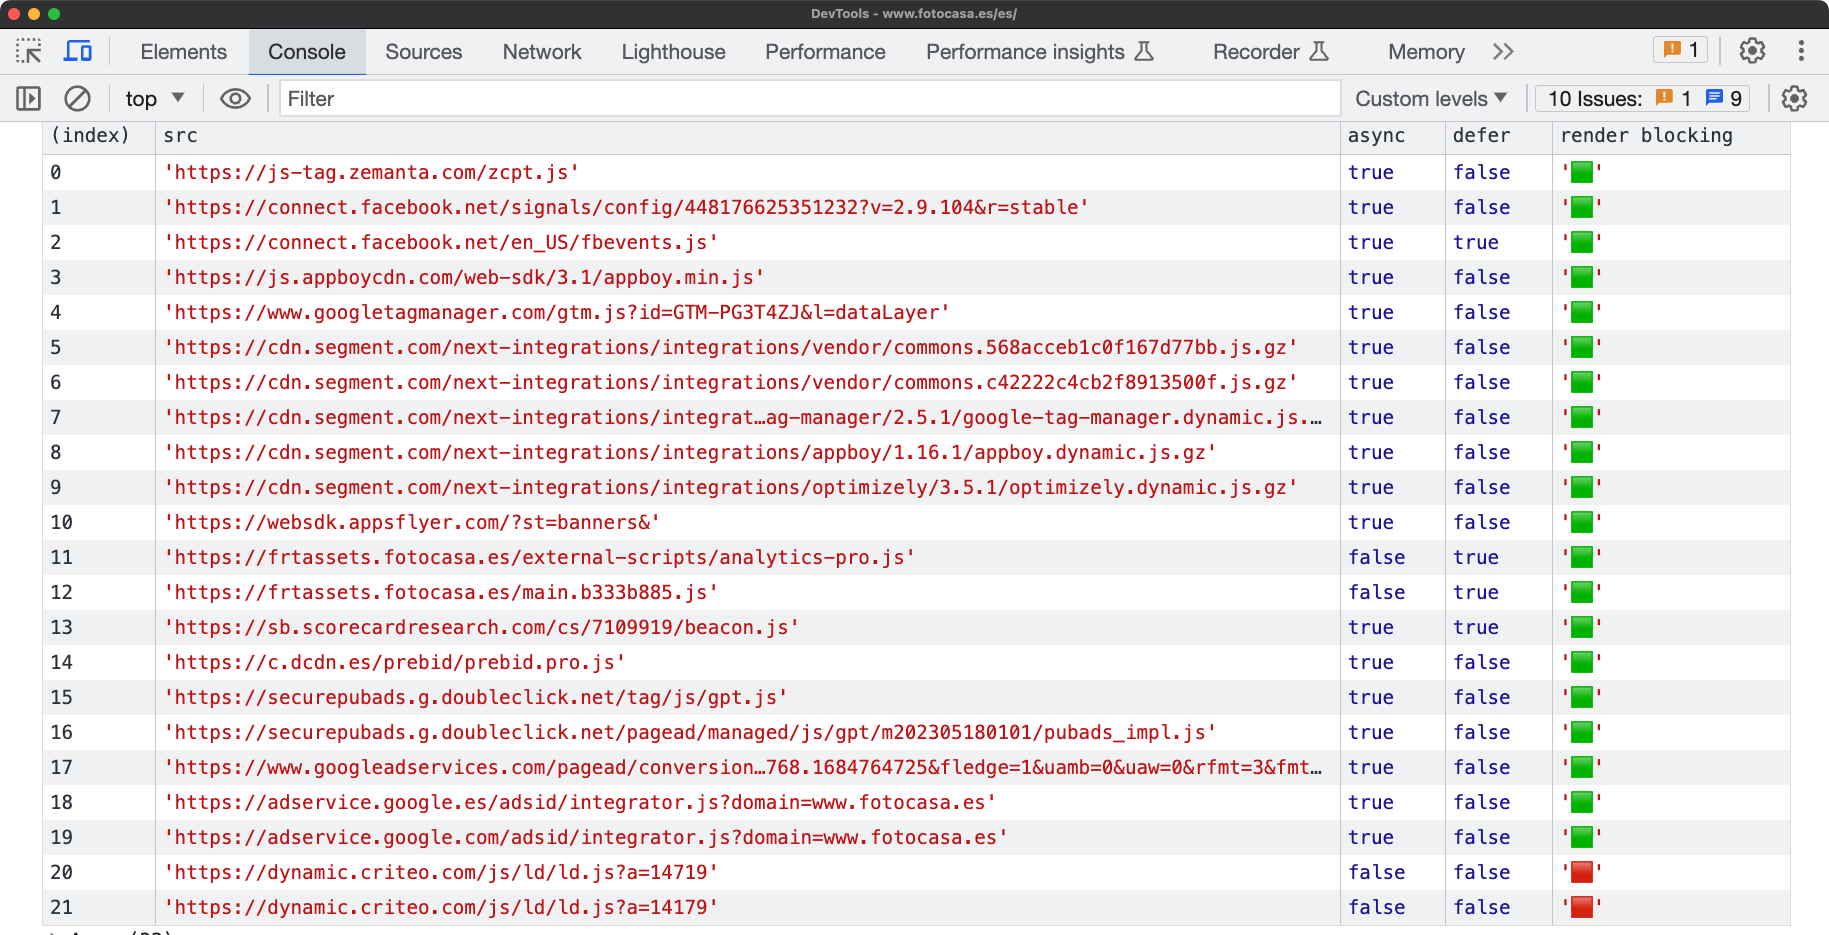
Task: Click the orange breaking-change issues icon in the 10 Issues counter
Action: coord(1664,98)
